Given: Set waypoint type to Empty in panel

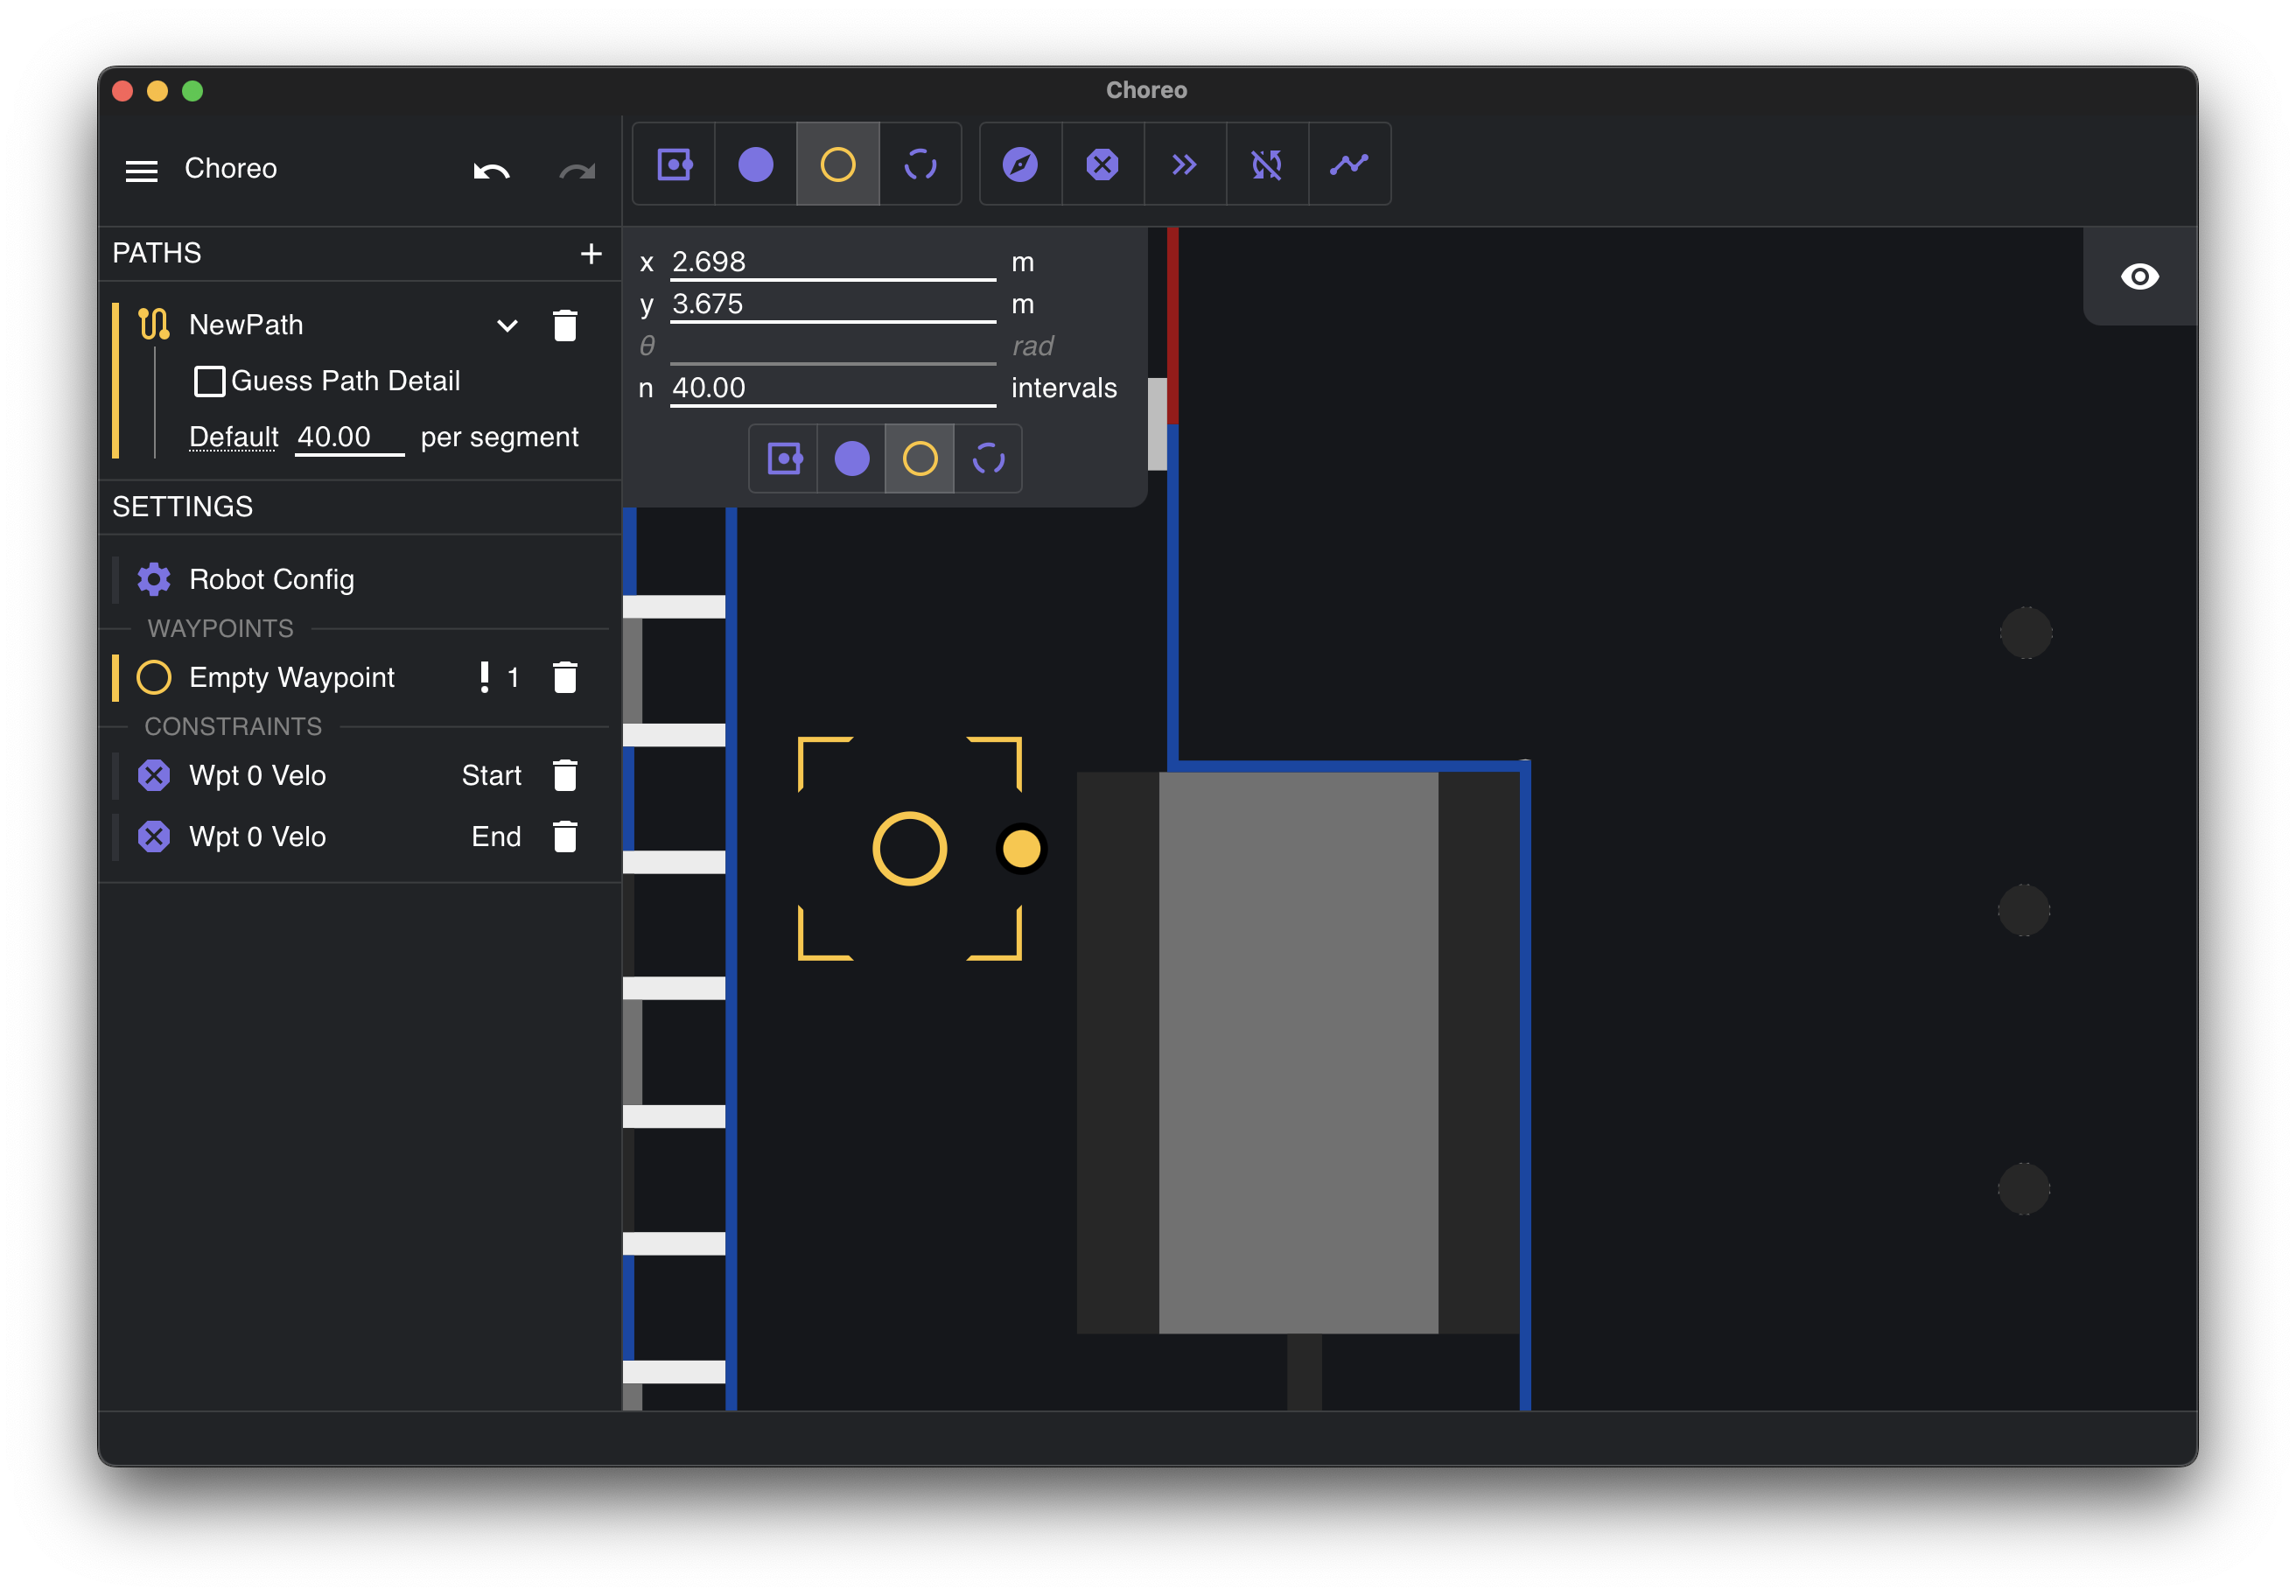Looking at the screenshot, I should [x=919, y=459].
